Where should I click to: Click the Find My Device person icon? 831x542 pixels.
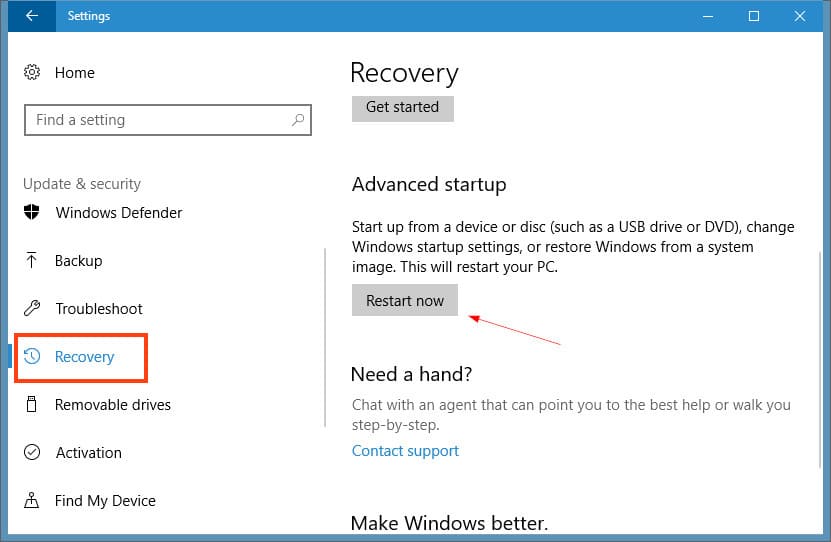point(32,501)
